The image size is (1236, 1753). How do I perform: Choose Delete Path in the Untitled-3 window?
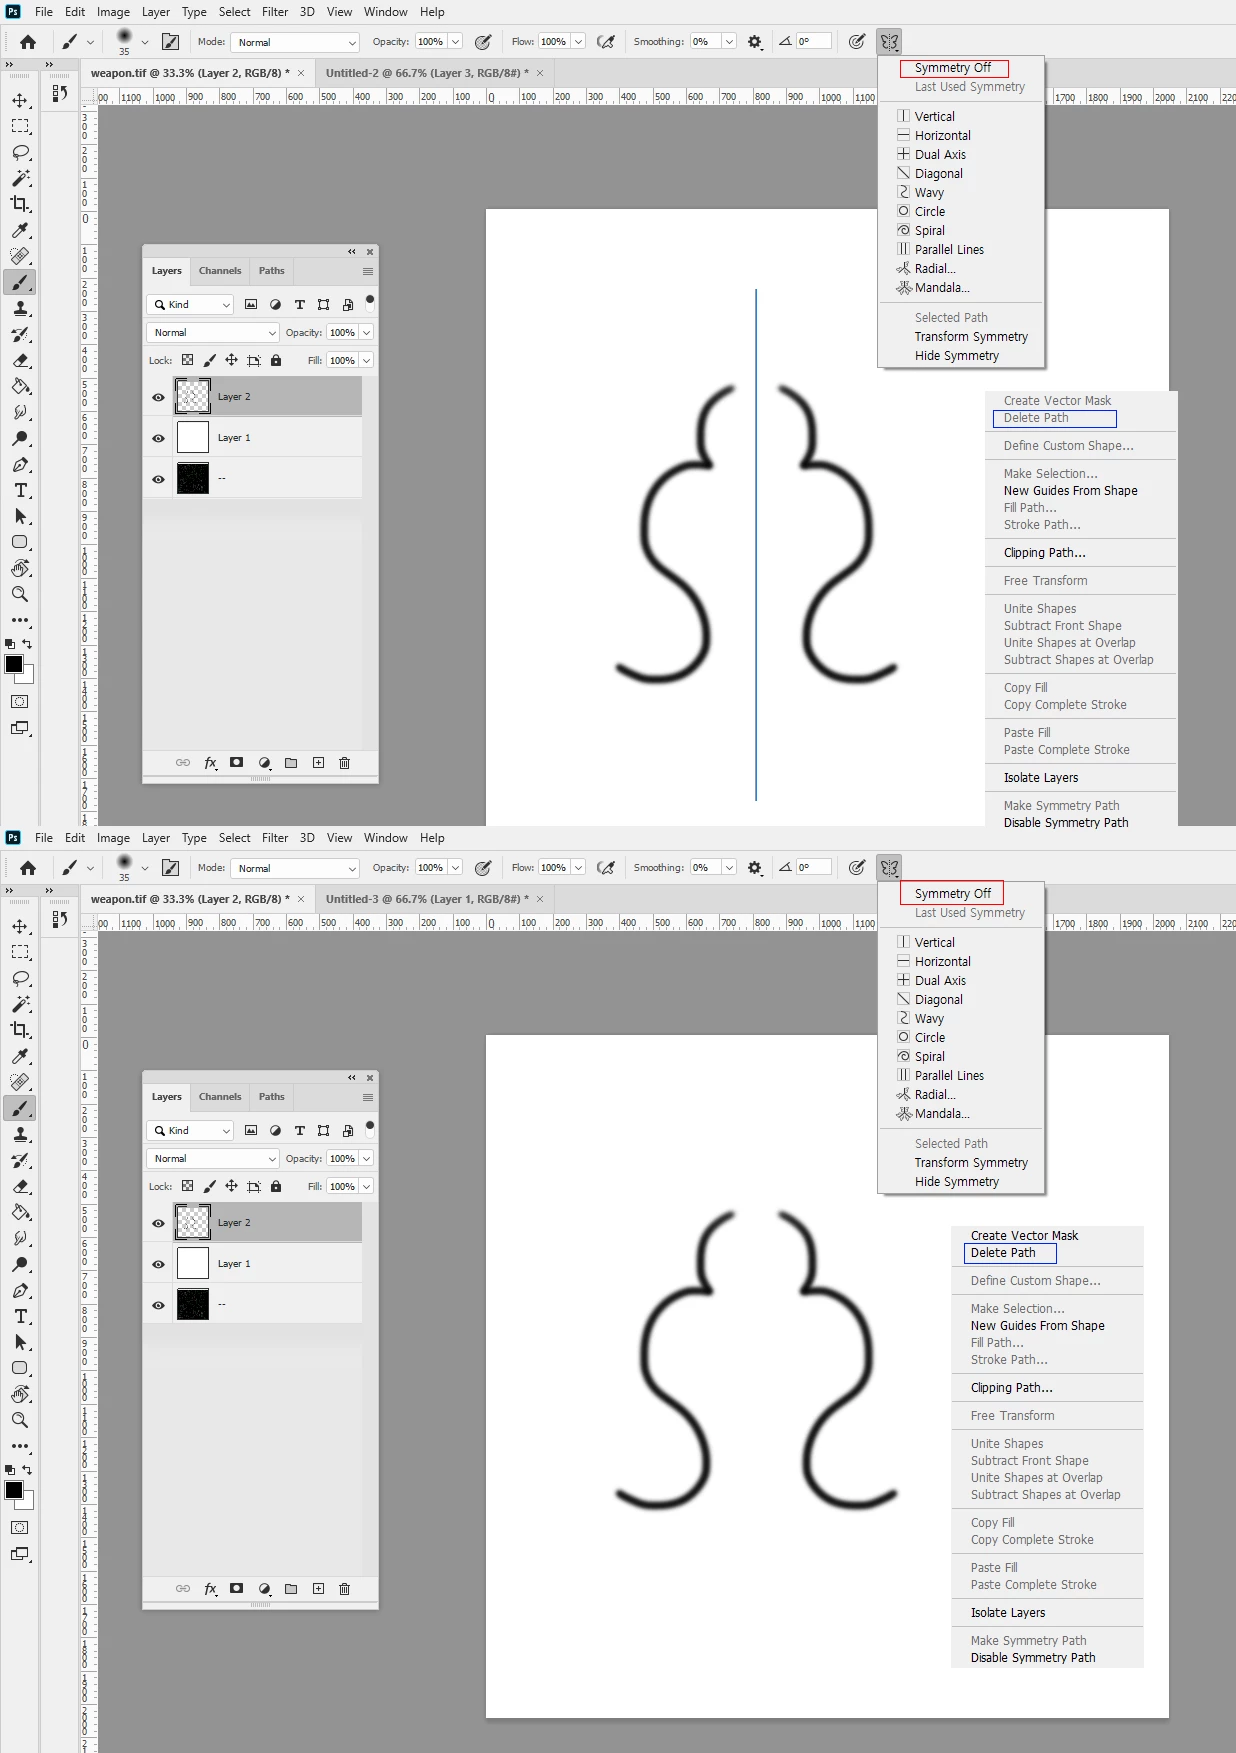1003,1253
